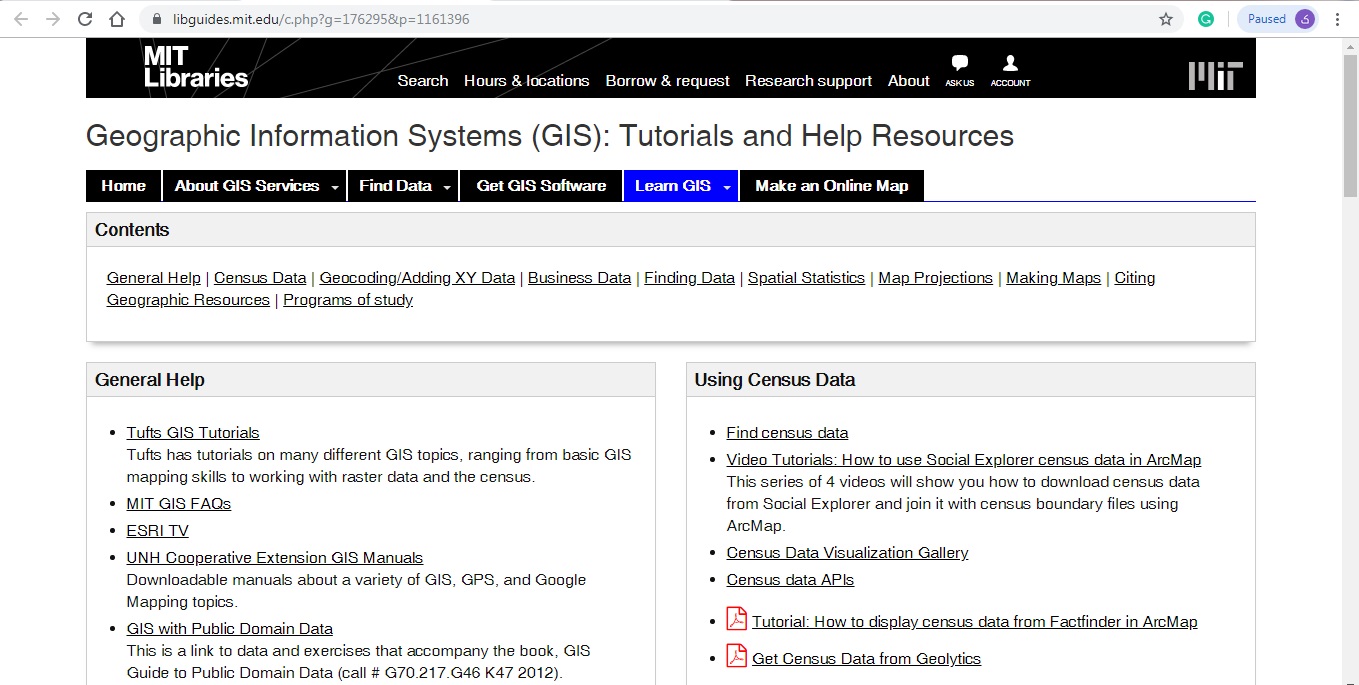The width and height of the screenshot is (1359, 685).
Task: Click the browser forward arrow
Action: 53,19
